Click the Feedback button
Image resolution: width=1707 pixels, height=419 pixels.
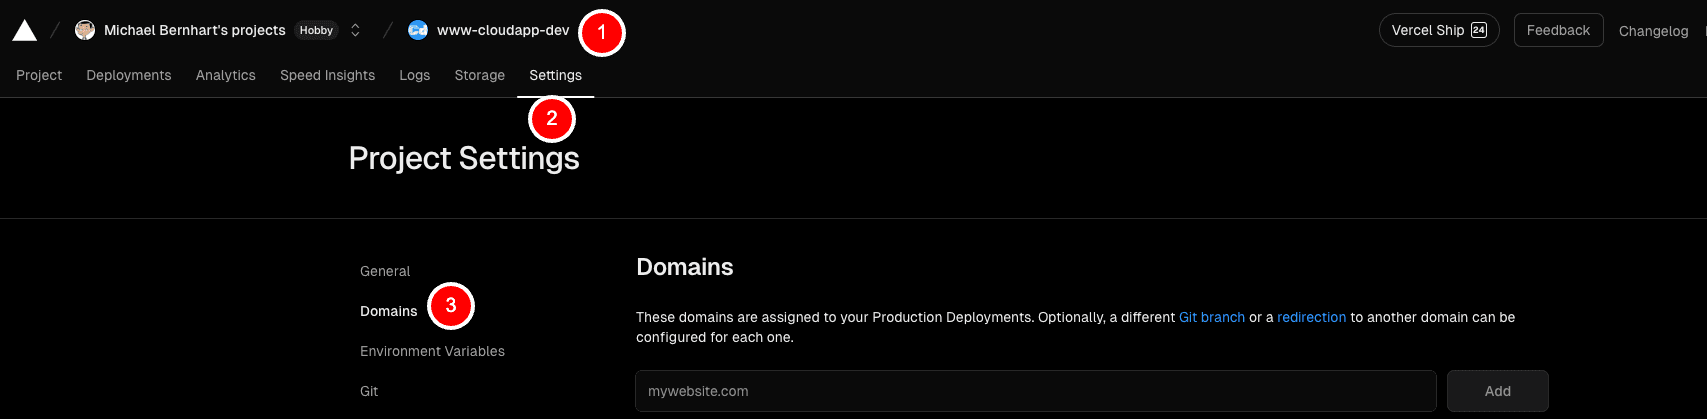[x=1557, y=30]
